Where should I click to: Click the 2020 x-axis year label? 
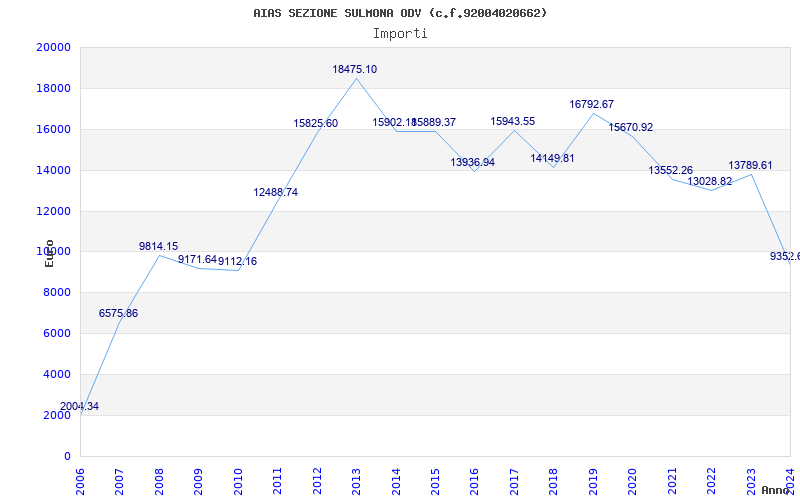click(x=633, y=481)
